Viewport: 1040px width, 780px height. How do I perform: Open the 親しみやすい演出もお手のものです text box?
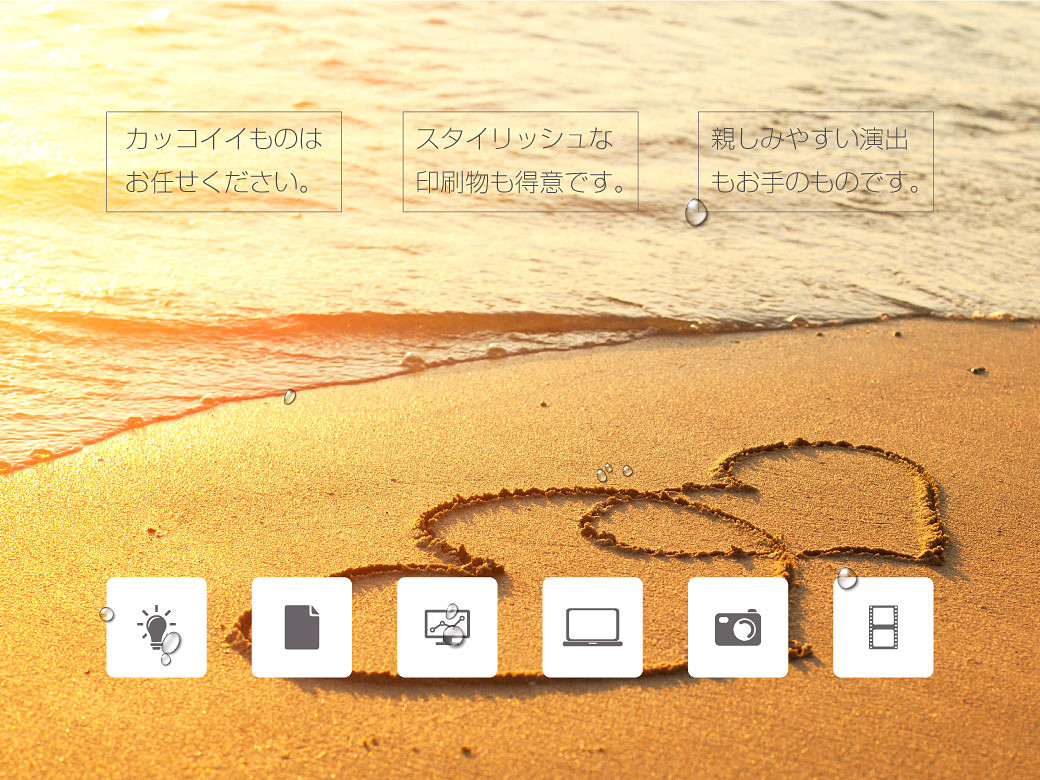pos(815,161)
